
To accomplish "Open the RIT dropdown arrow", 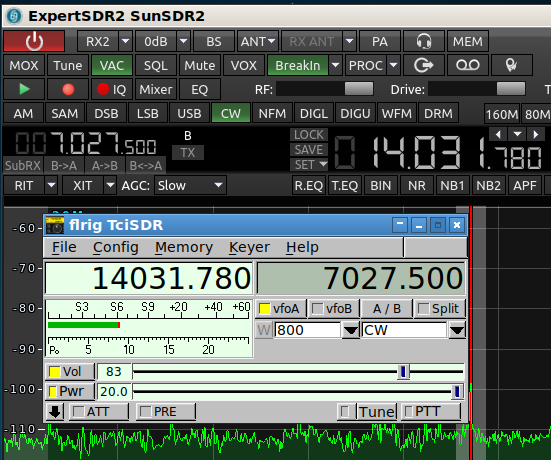I will (x=51, y=185).
